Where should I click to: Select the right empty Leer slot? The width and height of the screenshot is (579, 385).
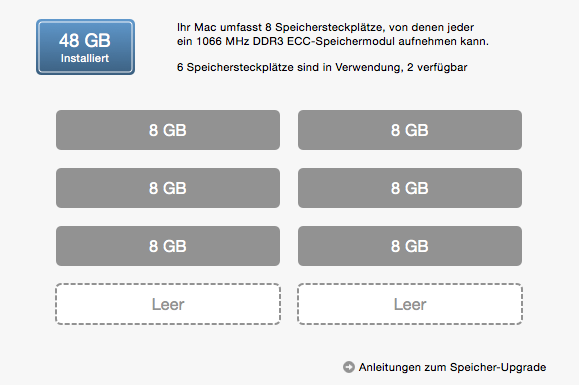point(410,304)
